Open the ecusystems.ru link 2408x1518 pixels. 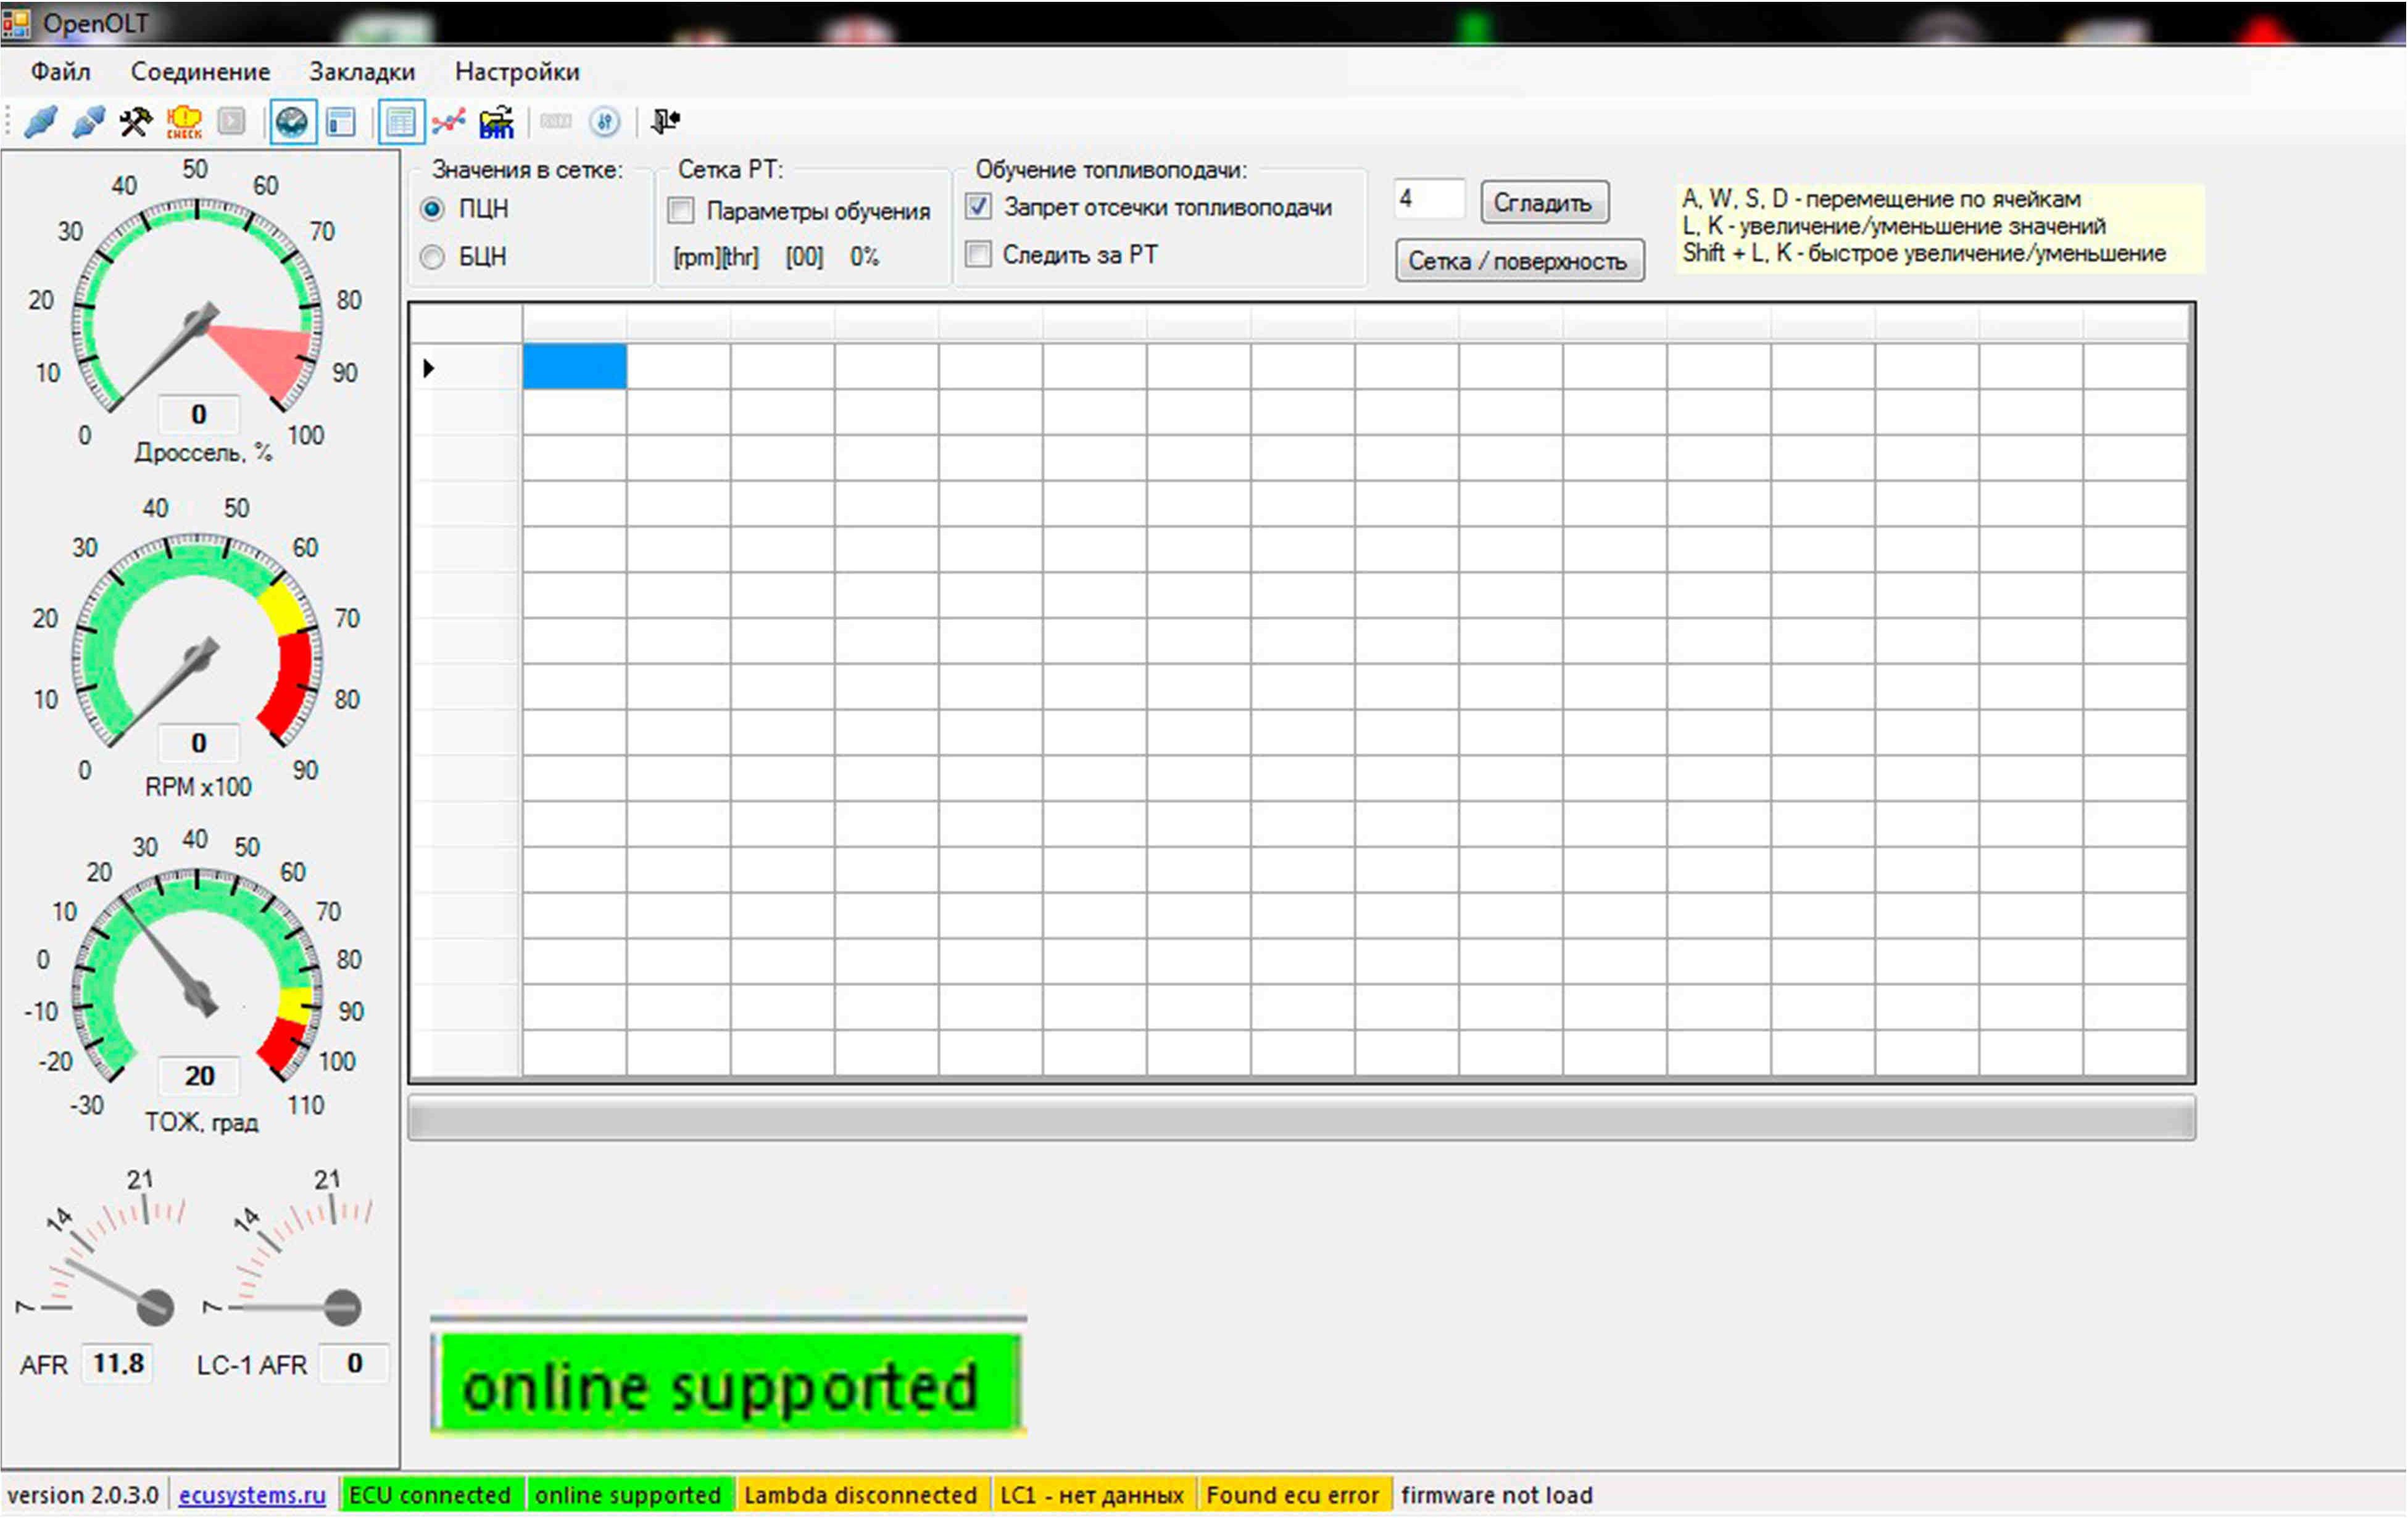[252, 1495]
